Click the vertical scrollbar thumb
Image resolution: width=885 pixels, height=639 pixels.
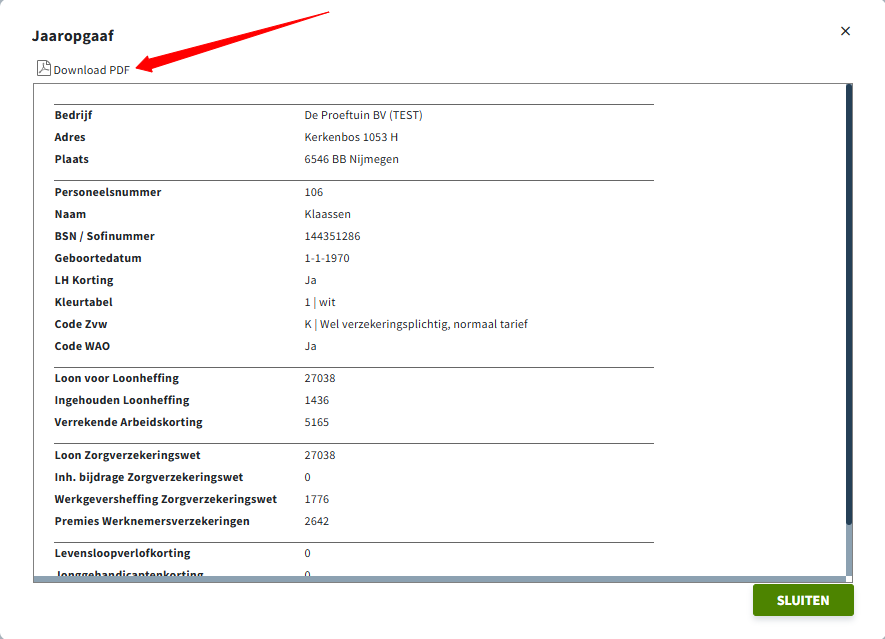(849, 300)
